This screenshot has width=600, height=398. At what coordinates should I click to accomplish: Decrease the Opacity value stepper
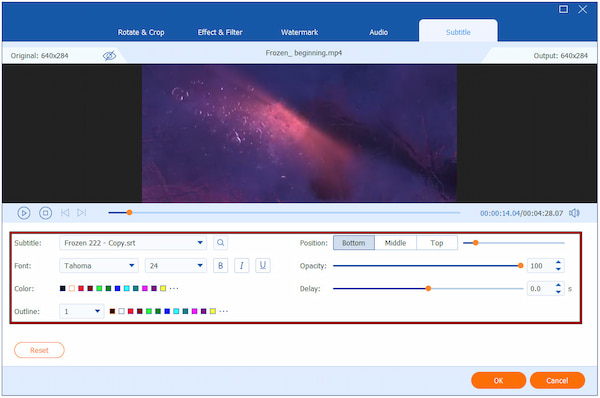pos(558,269)
